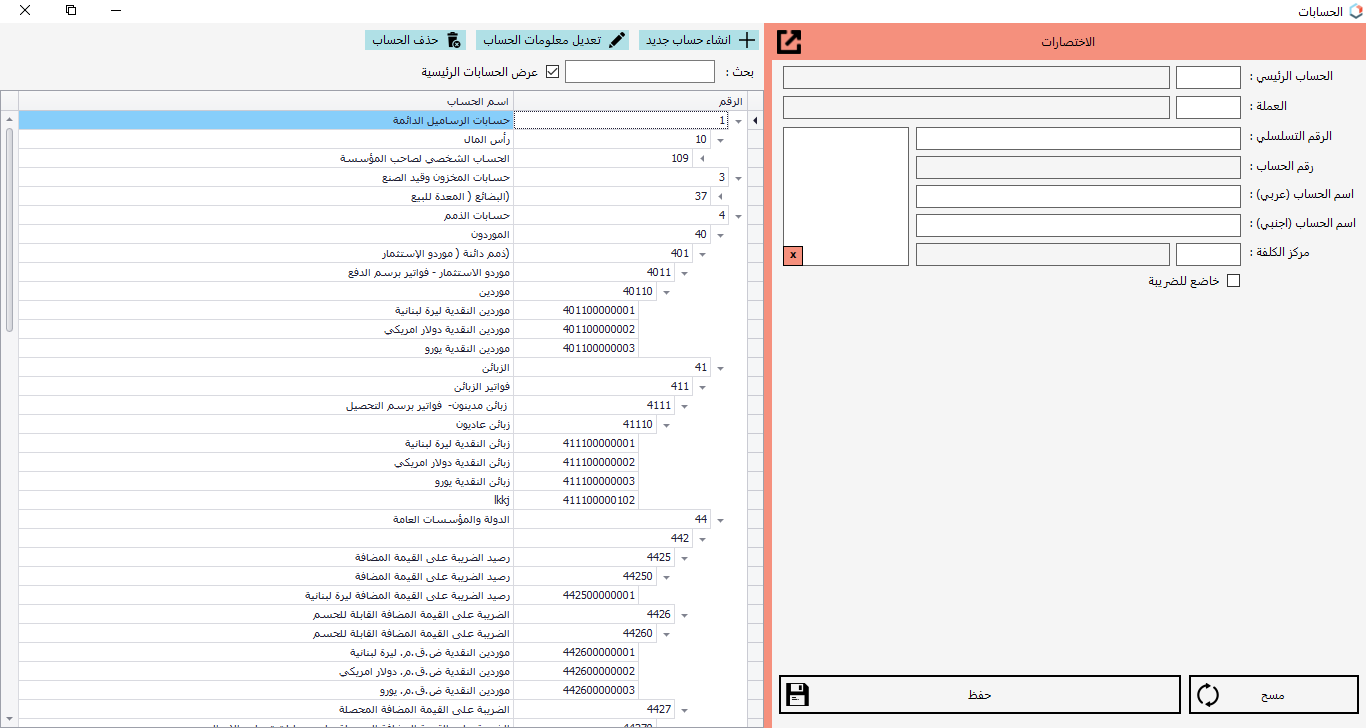Collapse account 1 حسابات الرساميل الدائمة
1366x728 pixels.
(x=738, y=121)
